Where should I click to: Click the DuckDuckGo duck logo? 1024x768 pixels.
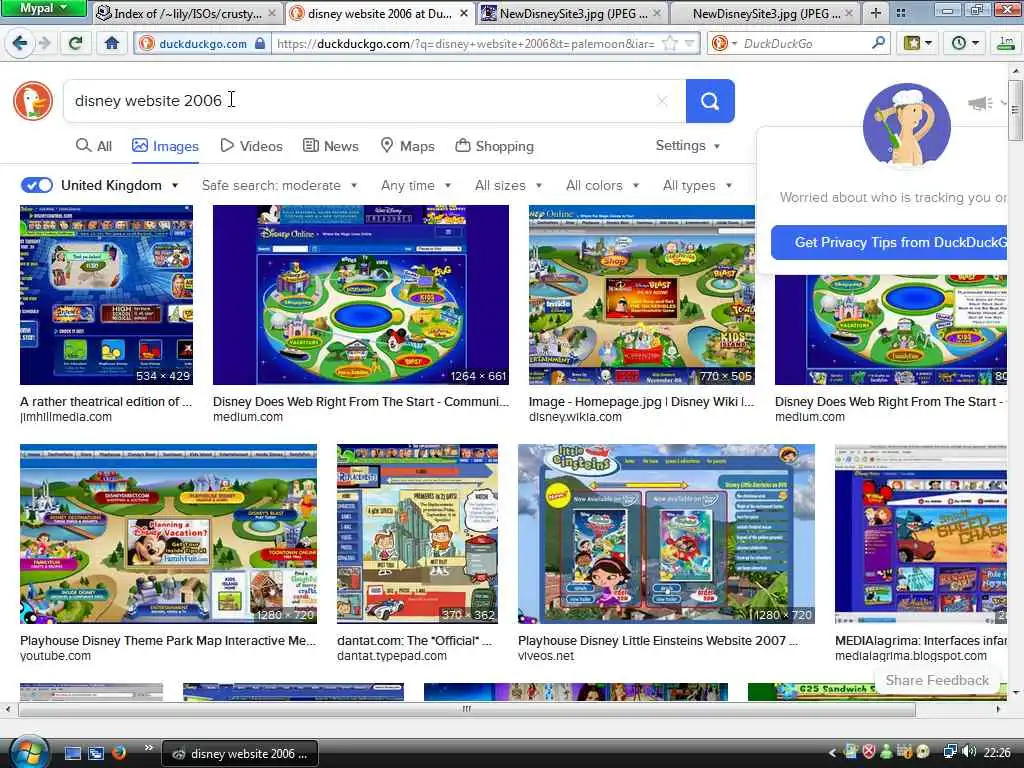click(x=33, y=101)
